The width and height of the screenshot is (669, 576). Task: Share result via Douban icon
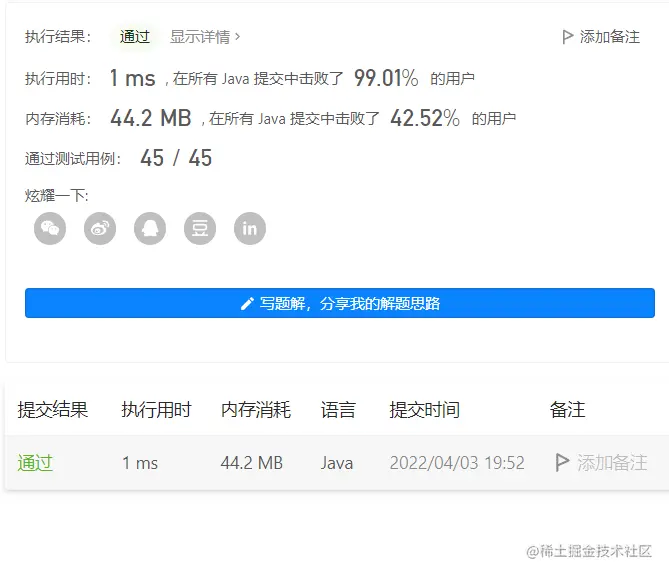click(200, 229)
